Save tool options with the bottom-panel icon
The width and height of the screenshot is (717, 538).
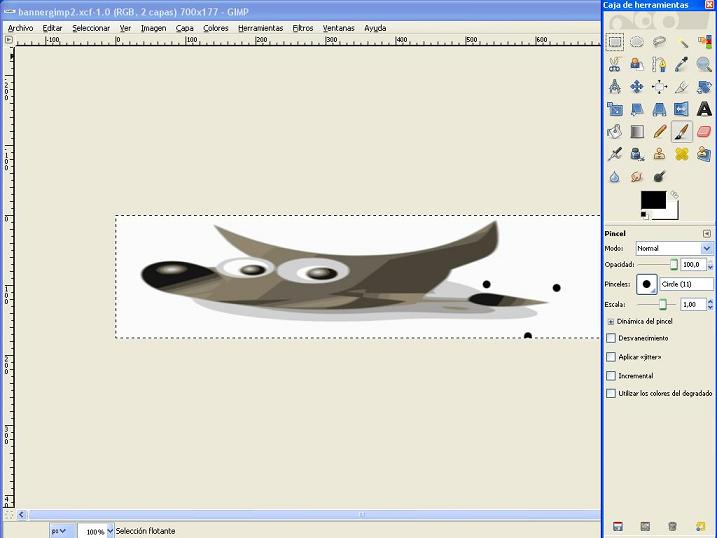[x=617, y=527]
